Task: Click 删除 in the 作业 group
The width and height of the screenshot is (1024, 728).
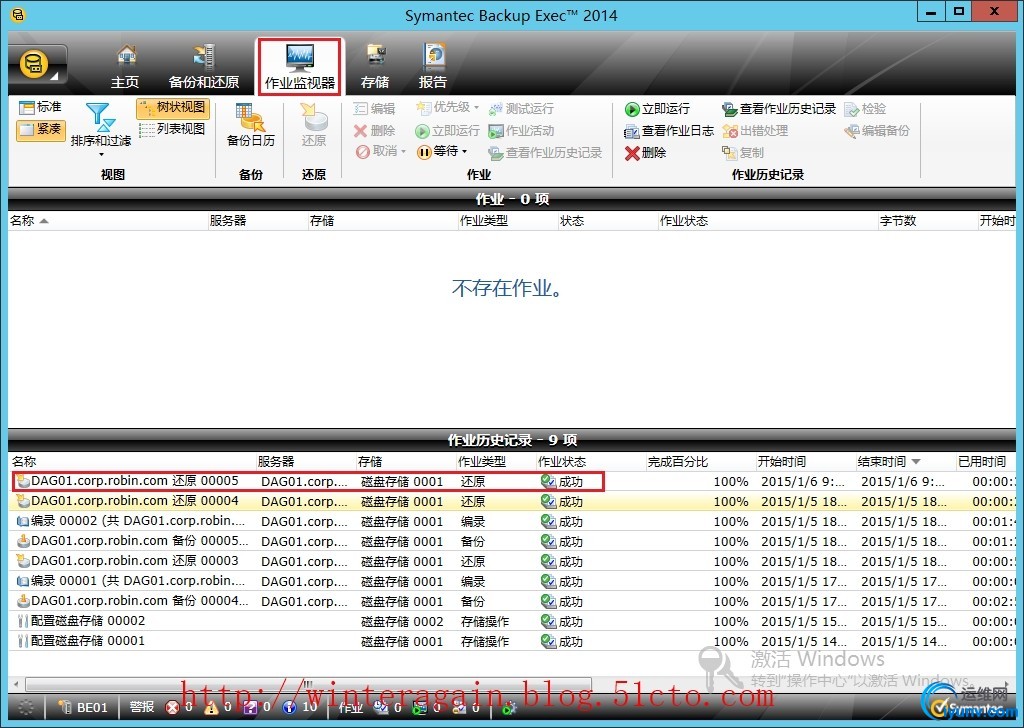Action: tap(374, 131)
